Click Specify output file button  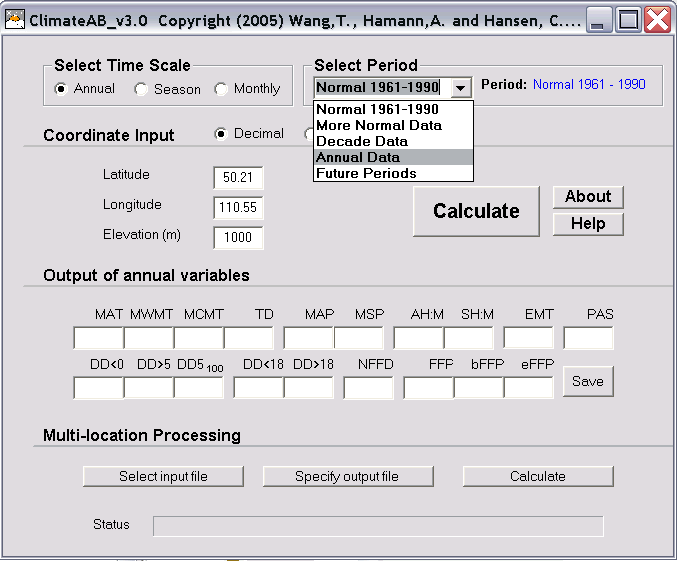point(348,476)
